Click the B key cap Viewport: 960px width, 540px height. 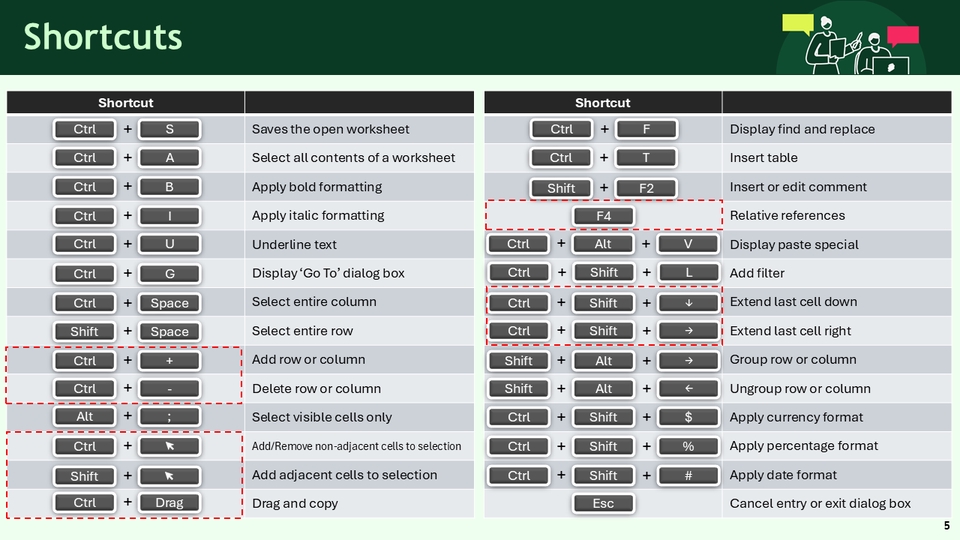click(170, 187)
